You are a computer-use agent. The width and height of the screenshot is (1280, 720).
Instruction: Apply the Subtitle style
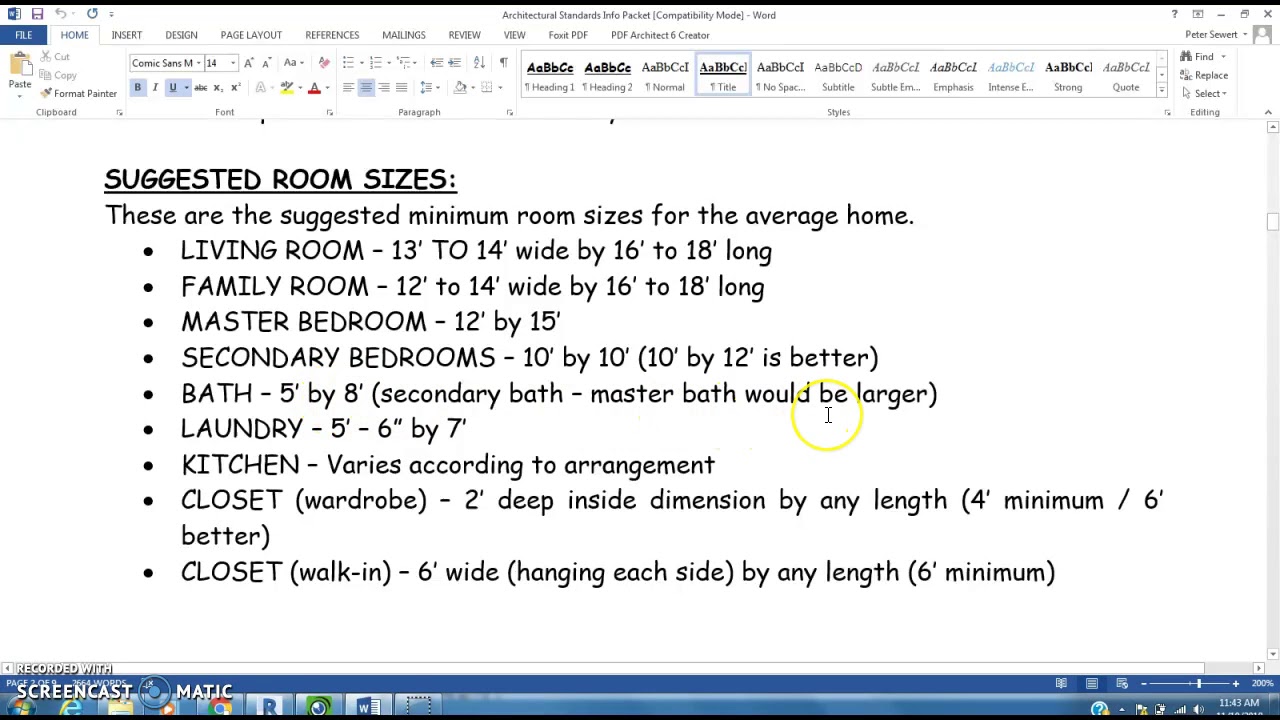coord(838,76)
